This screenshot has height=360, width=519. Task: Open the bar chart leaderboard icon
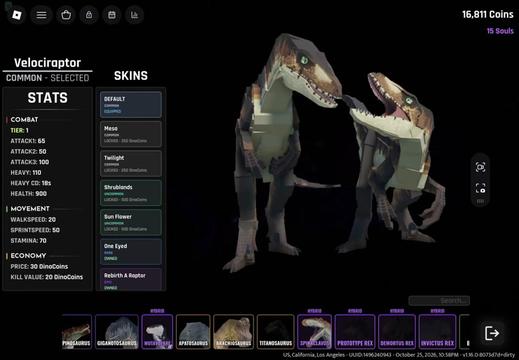(134, 15)
